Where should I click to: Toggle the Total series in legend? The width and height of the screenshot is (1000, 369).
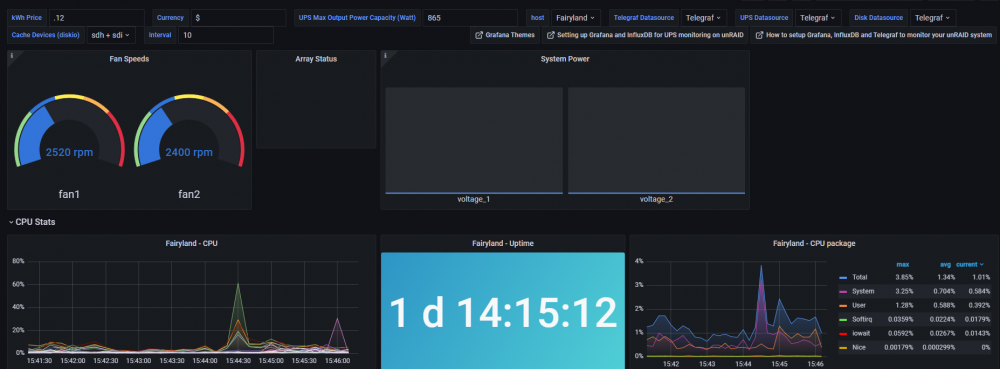pyautogui.click(x=859, y=277)
